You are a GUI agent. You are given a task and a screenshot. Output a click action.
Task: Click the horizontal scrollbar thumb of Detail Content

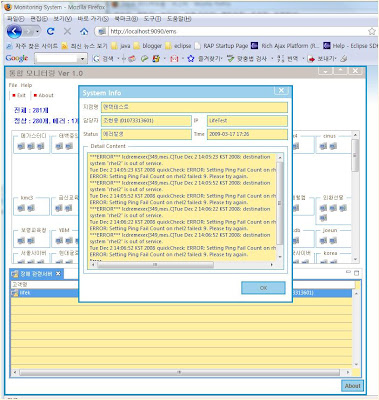point(155,265)
